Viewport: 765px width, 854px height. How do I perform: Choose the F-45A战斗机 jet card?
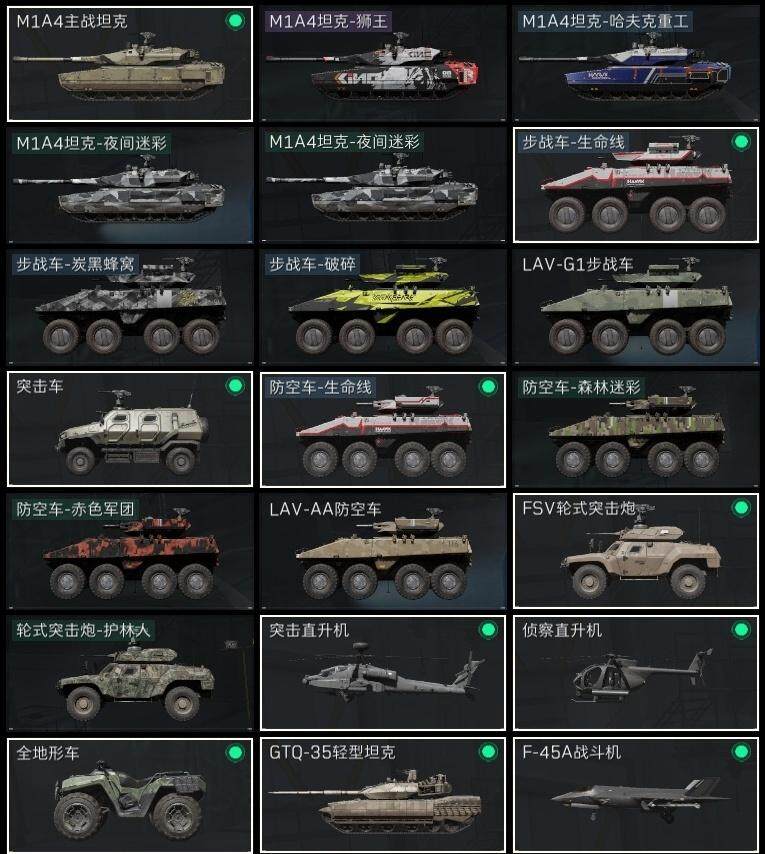pos(635,795)
